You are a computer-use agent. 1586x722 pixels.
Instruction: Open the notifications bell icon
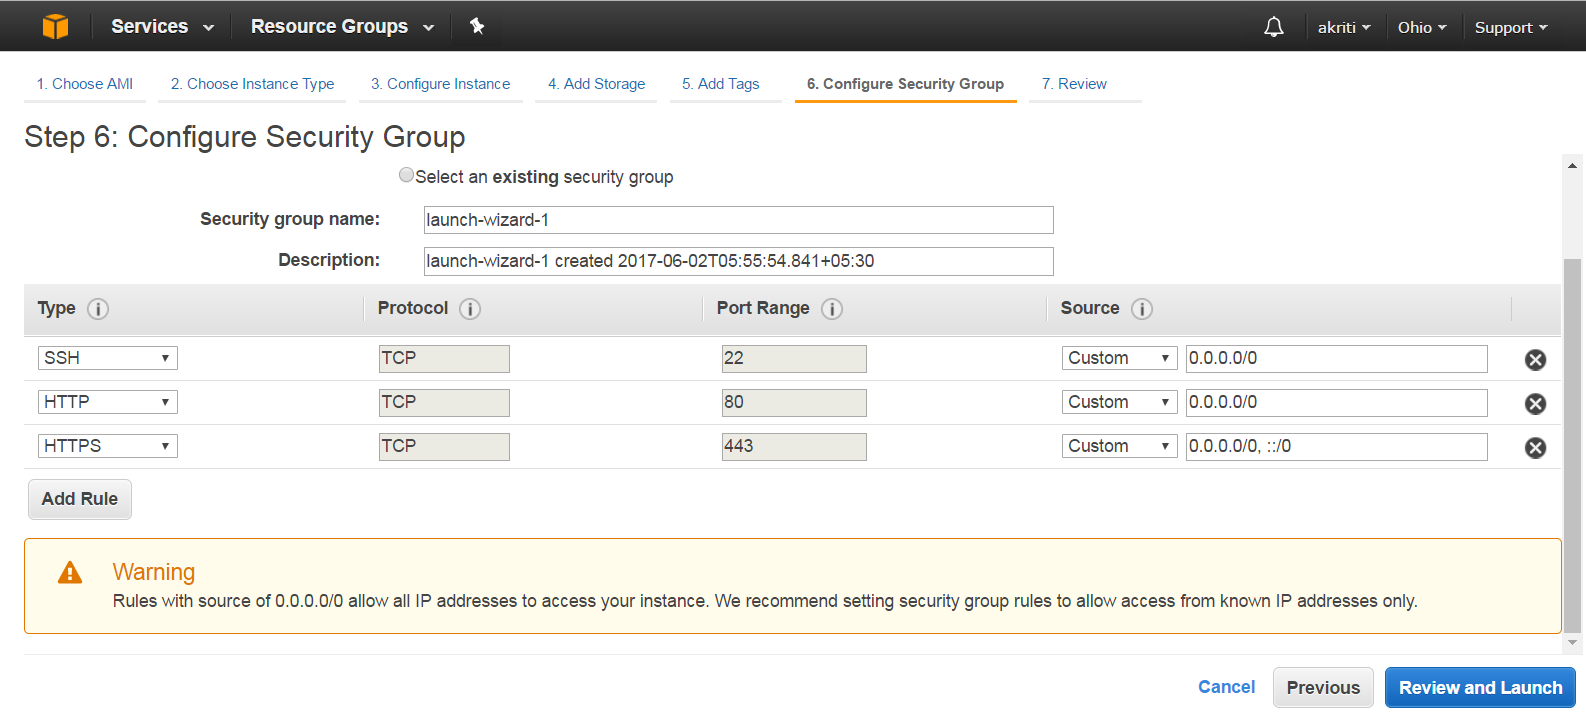[x=1274, y=27]
